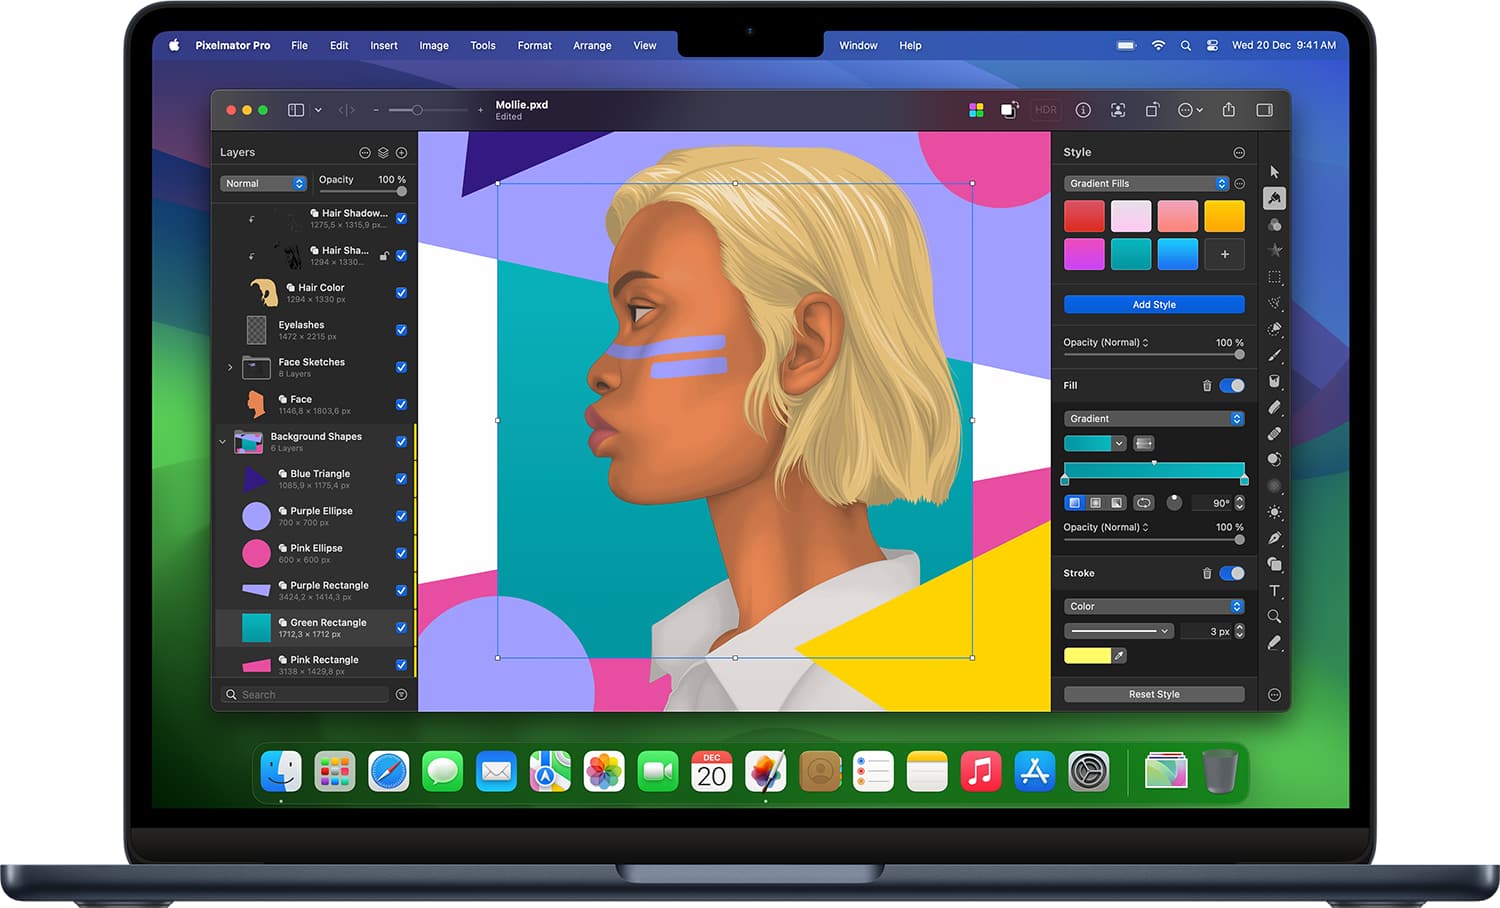Click the Add Style button
This screenshot has width=1500, height=908.
pos(1154,304)
